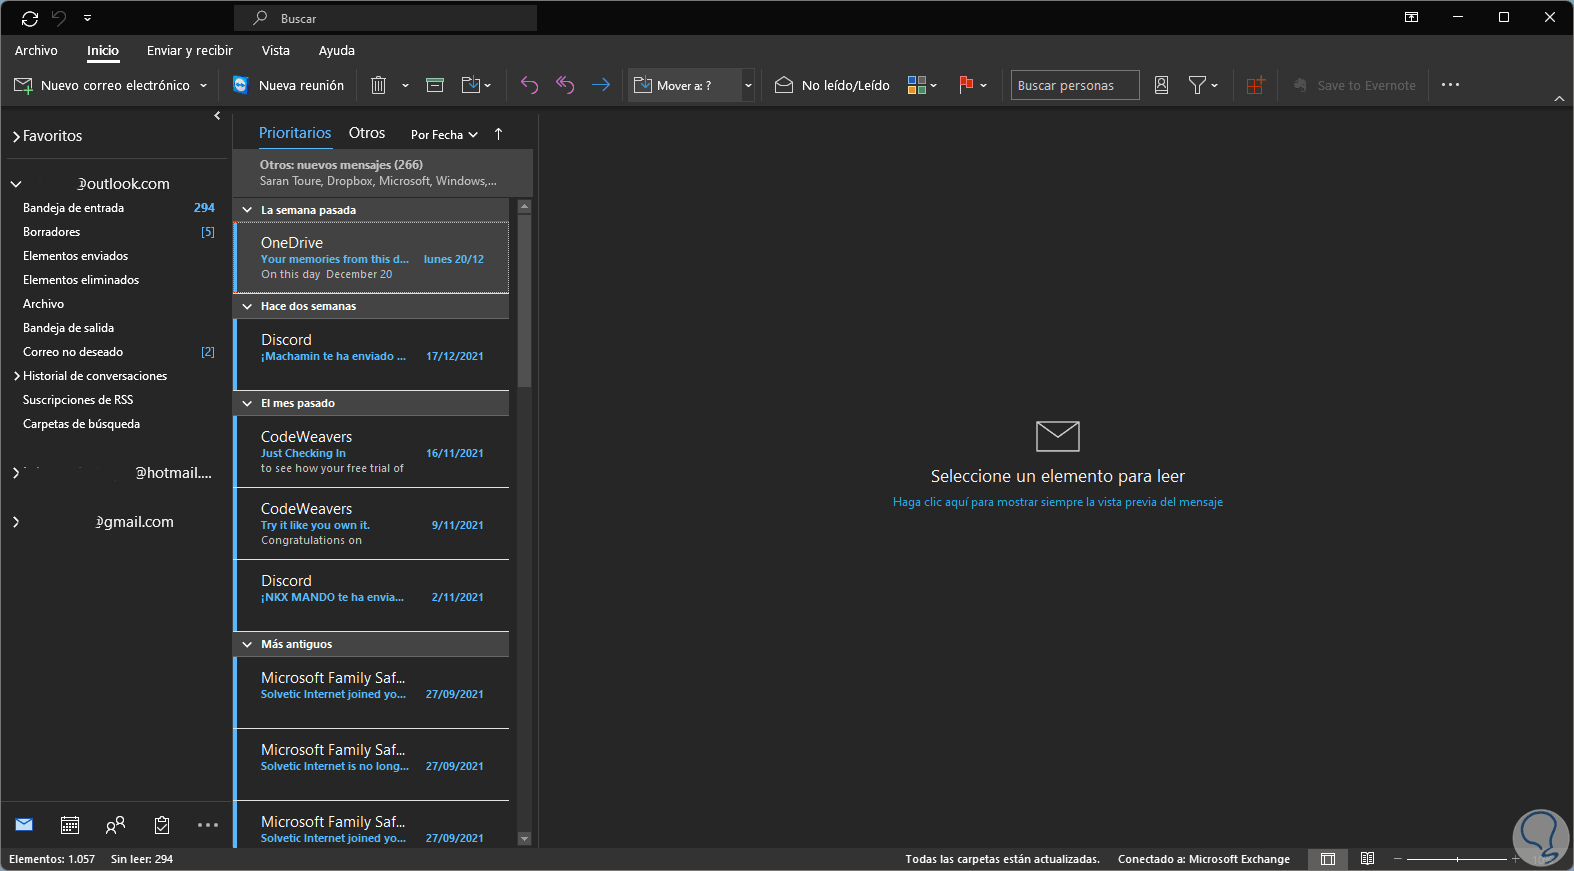The width and height of the screenshot is (1574, 871).
Task: Open the Por Fecha sort dropdown
Action: click(x=444, y=135)
